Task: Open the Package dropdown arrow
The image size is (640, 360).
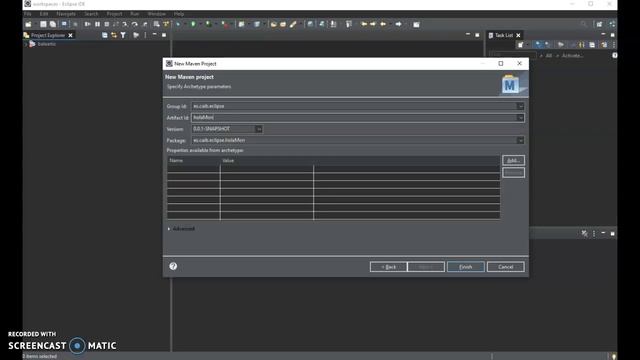Action: coord(520,140)
